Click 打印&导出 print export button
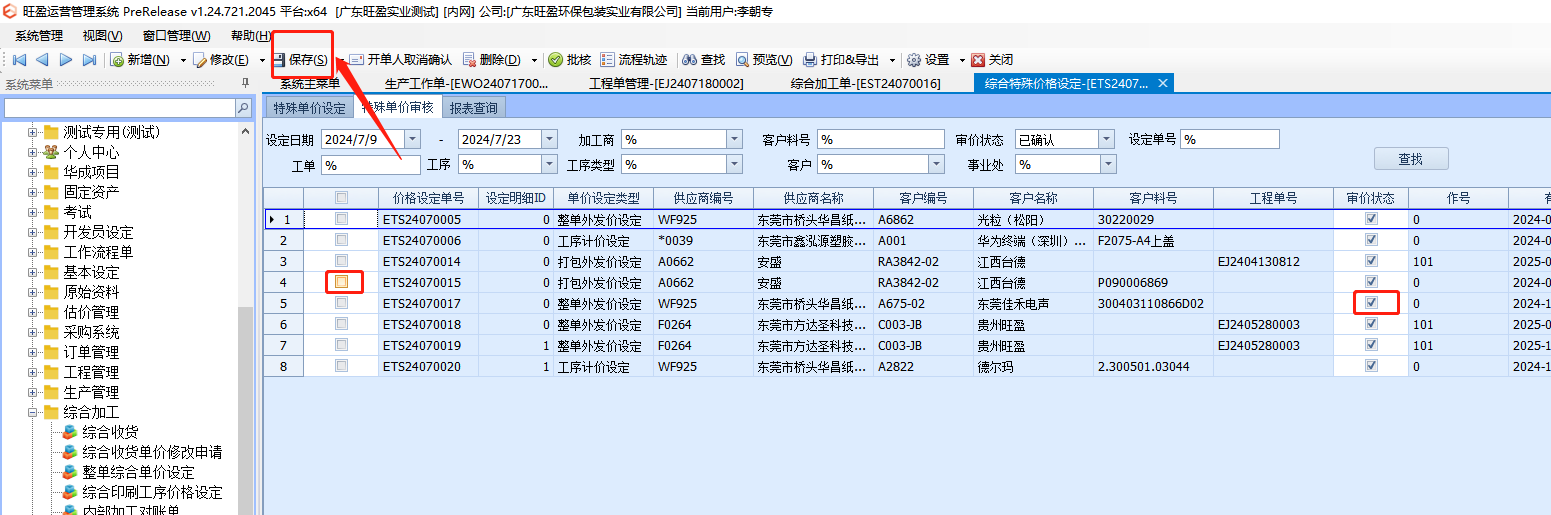This screenshot has width=1551, height=515. tap(843, 60)
